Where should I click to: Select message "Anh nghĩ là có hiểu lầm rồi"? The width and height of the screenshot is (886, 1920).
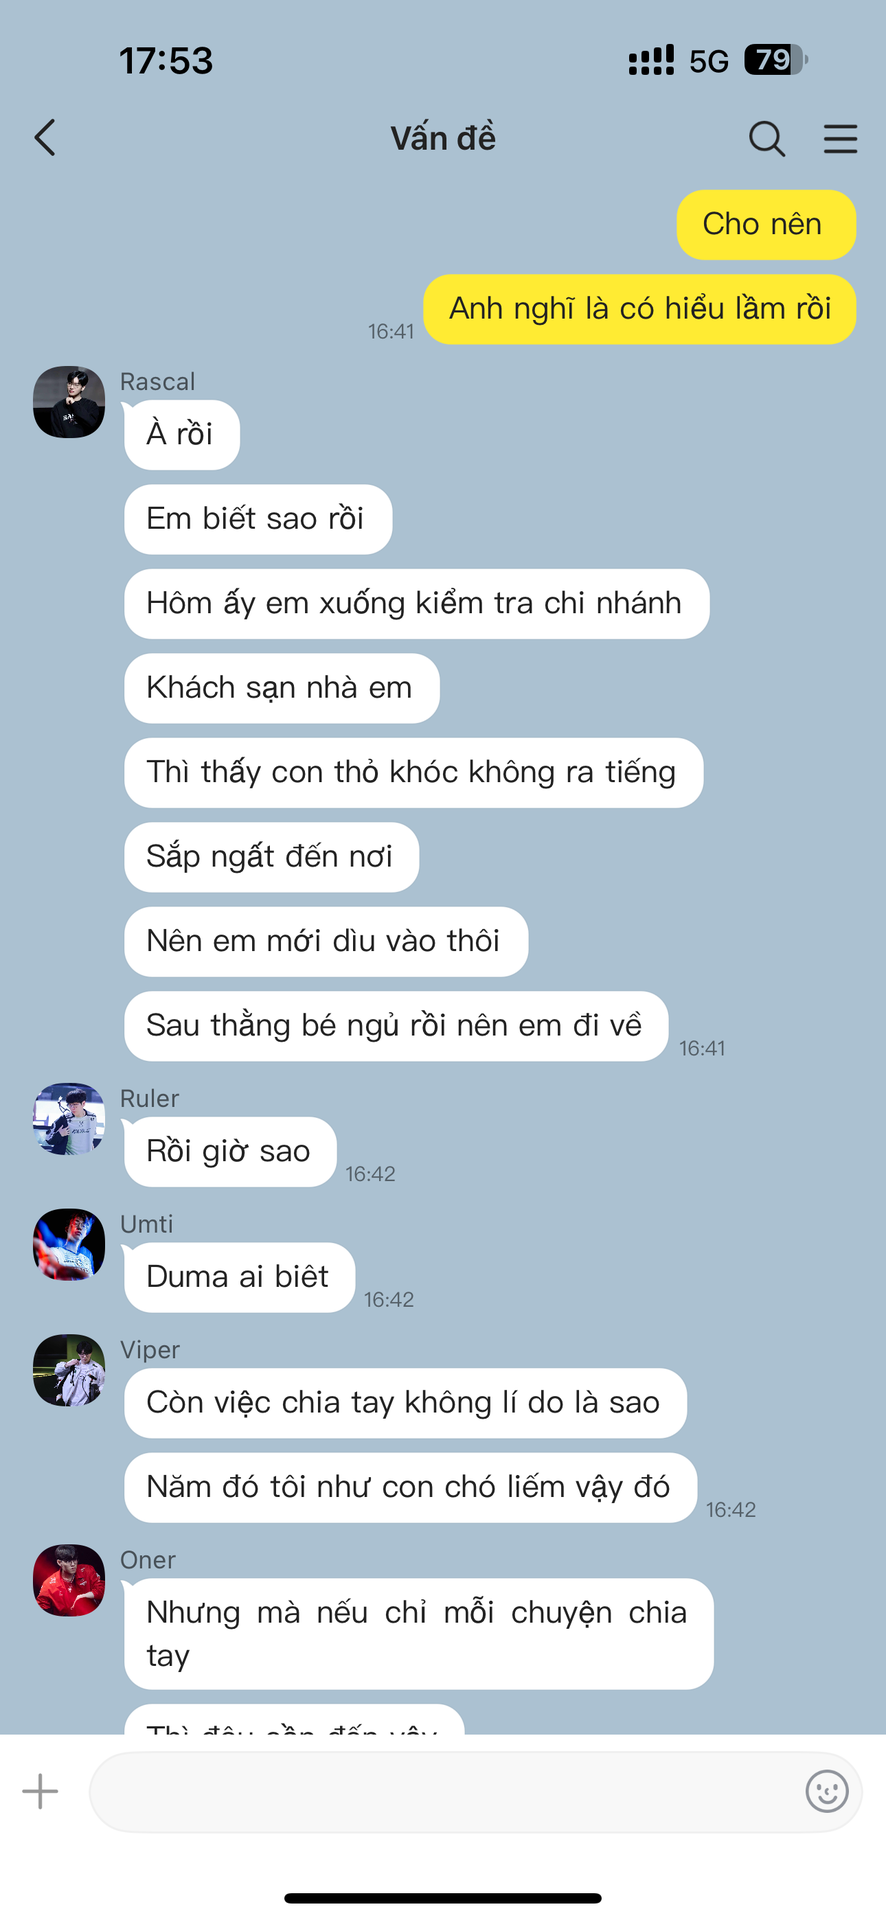click(640, 309)
